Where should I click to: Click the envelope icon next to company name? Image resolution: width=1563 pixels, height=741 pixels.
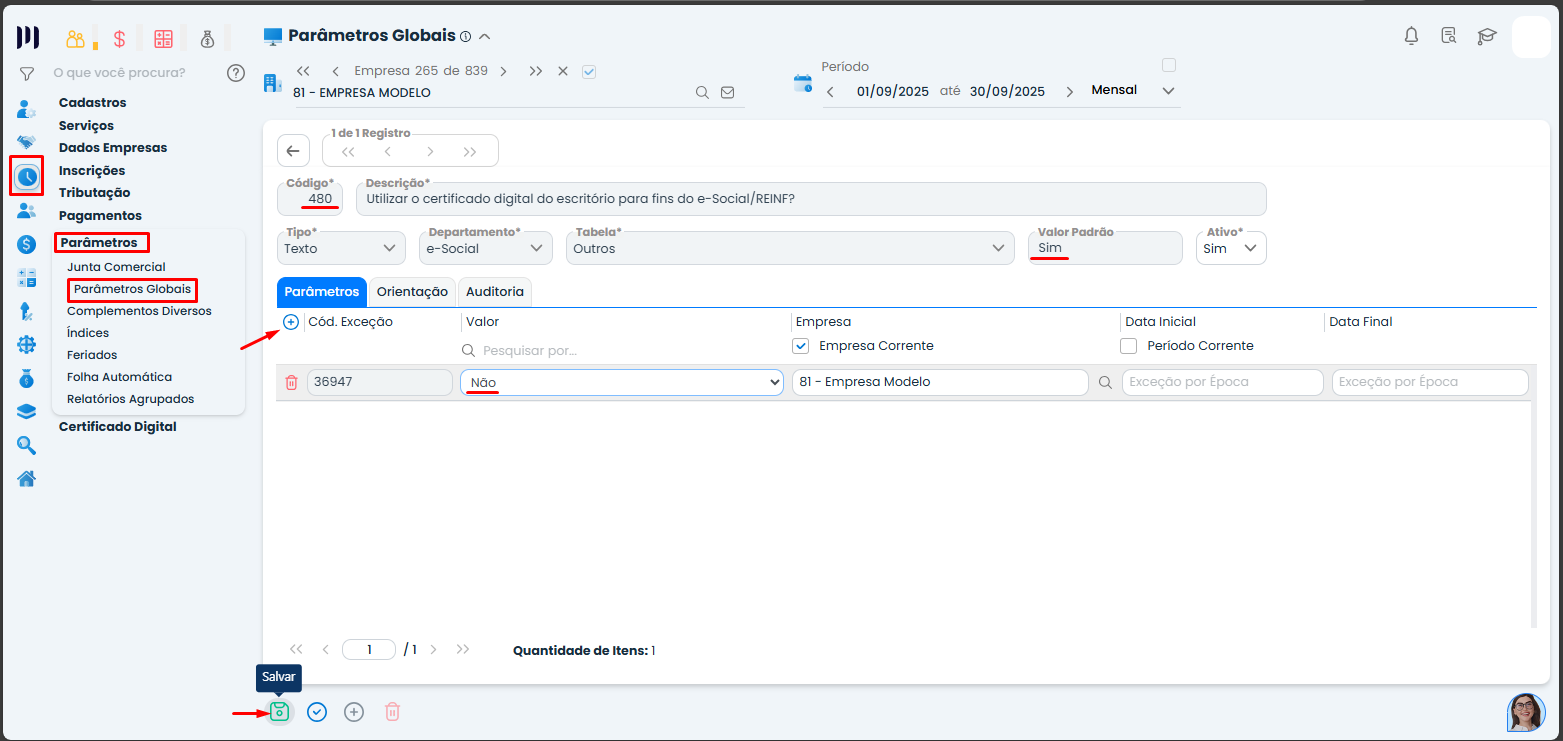(728, 93)
